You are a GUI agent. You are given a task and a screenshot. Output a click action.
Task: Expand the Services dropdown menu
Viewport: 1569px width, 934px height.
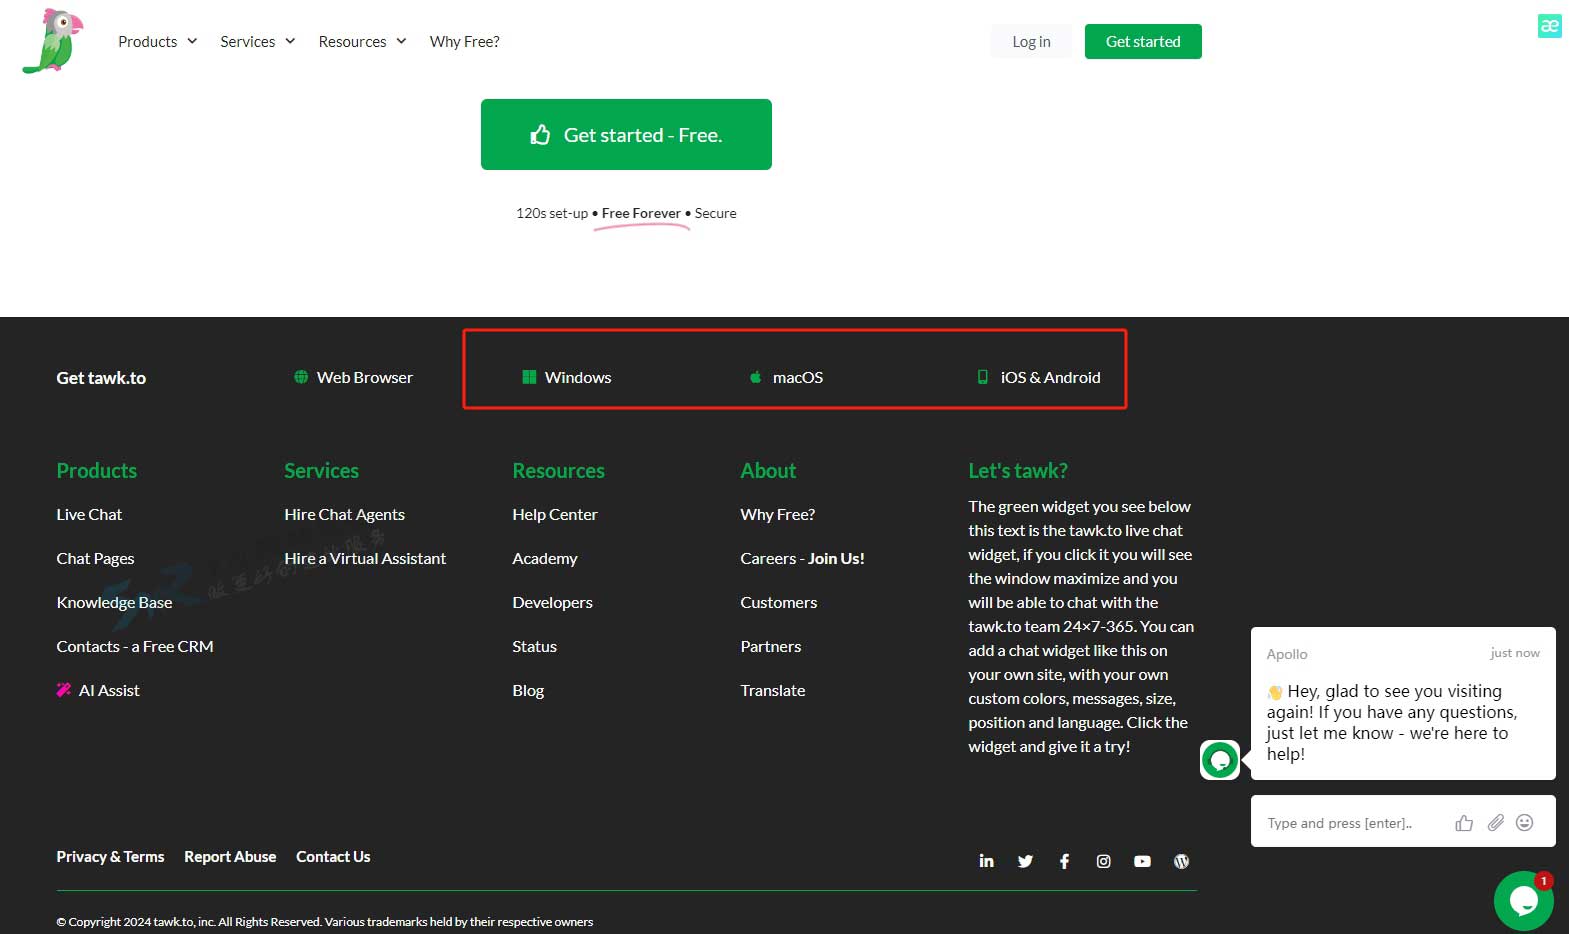point(257,41)
